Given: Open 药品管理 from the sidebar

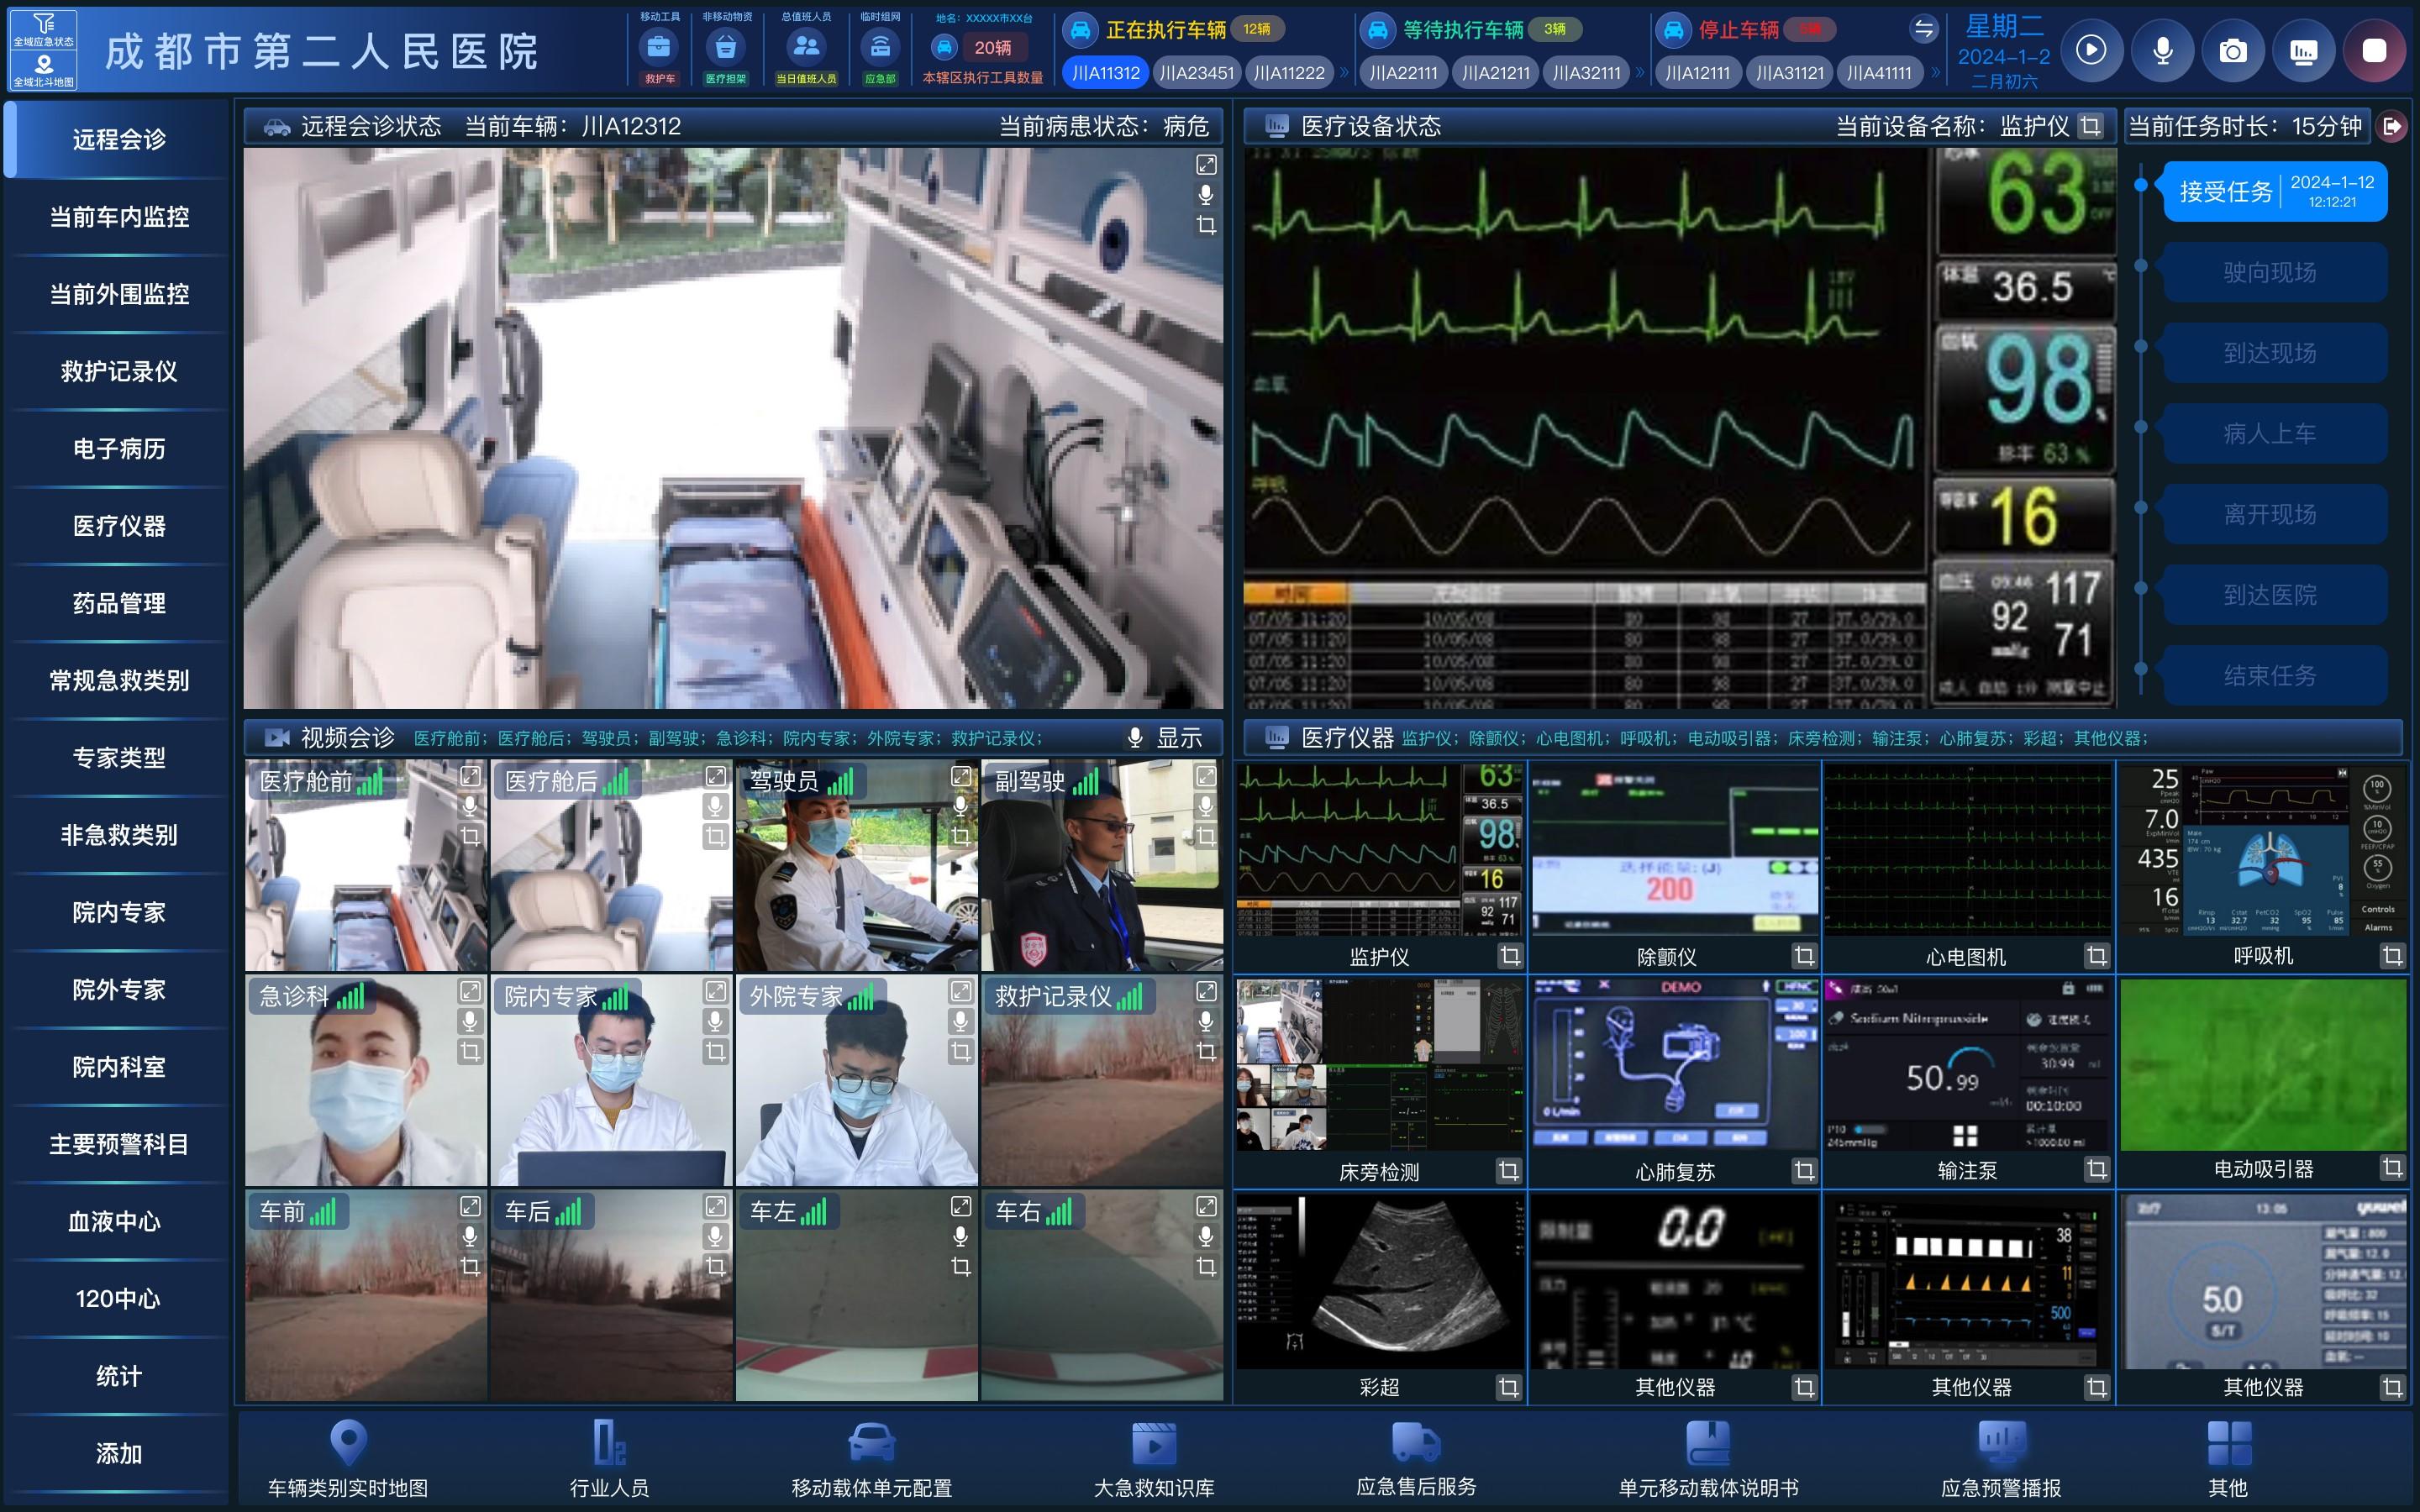Looking at the screenshot, I should tap(119, 603).
